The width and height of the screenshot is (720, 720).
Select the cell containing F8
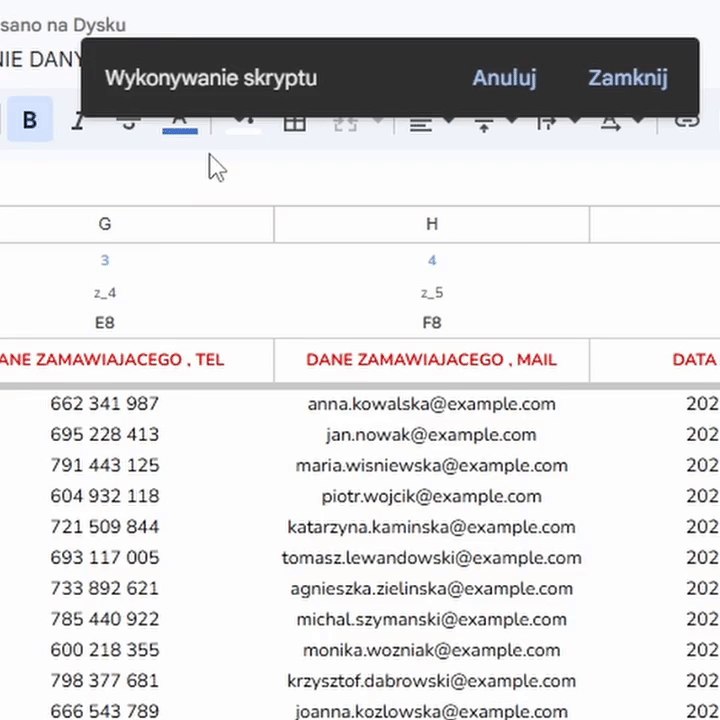coord(431,323)
